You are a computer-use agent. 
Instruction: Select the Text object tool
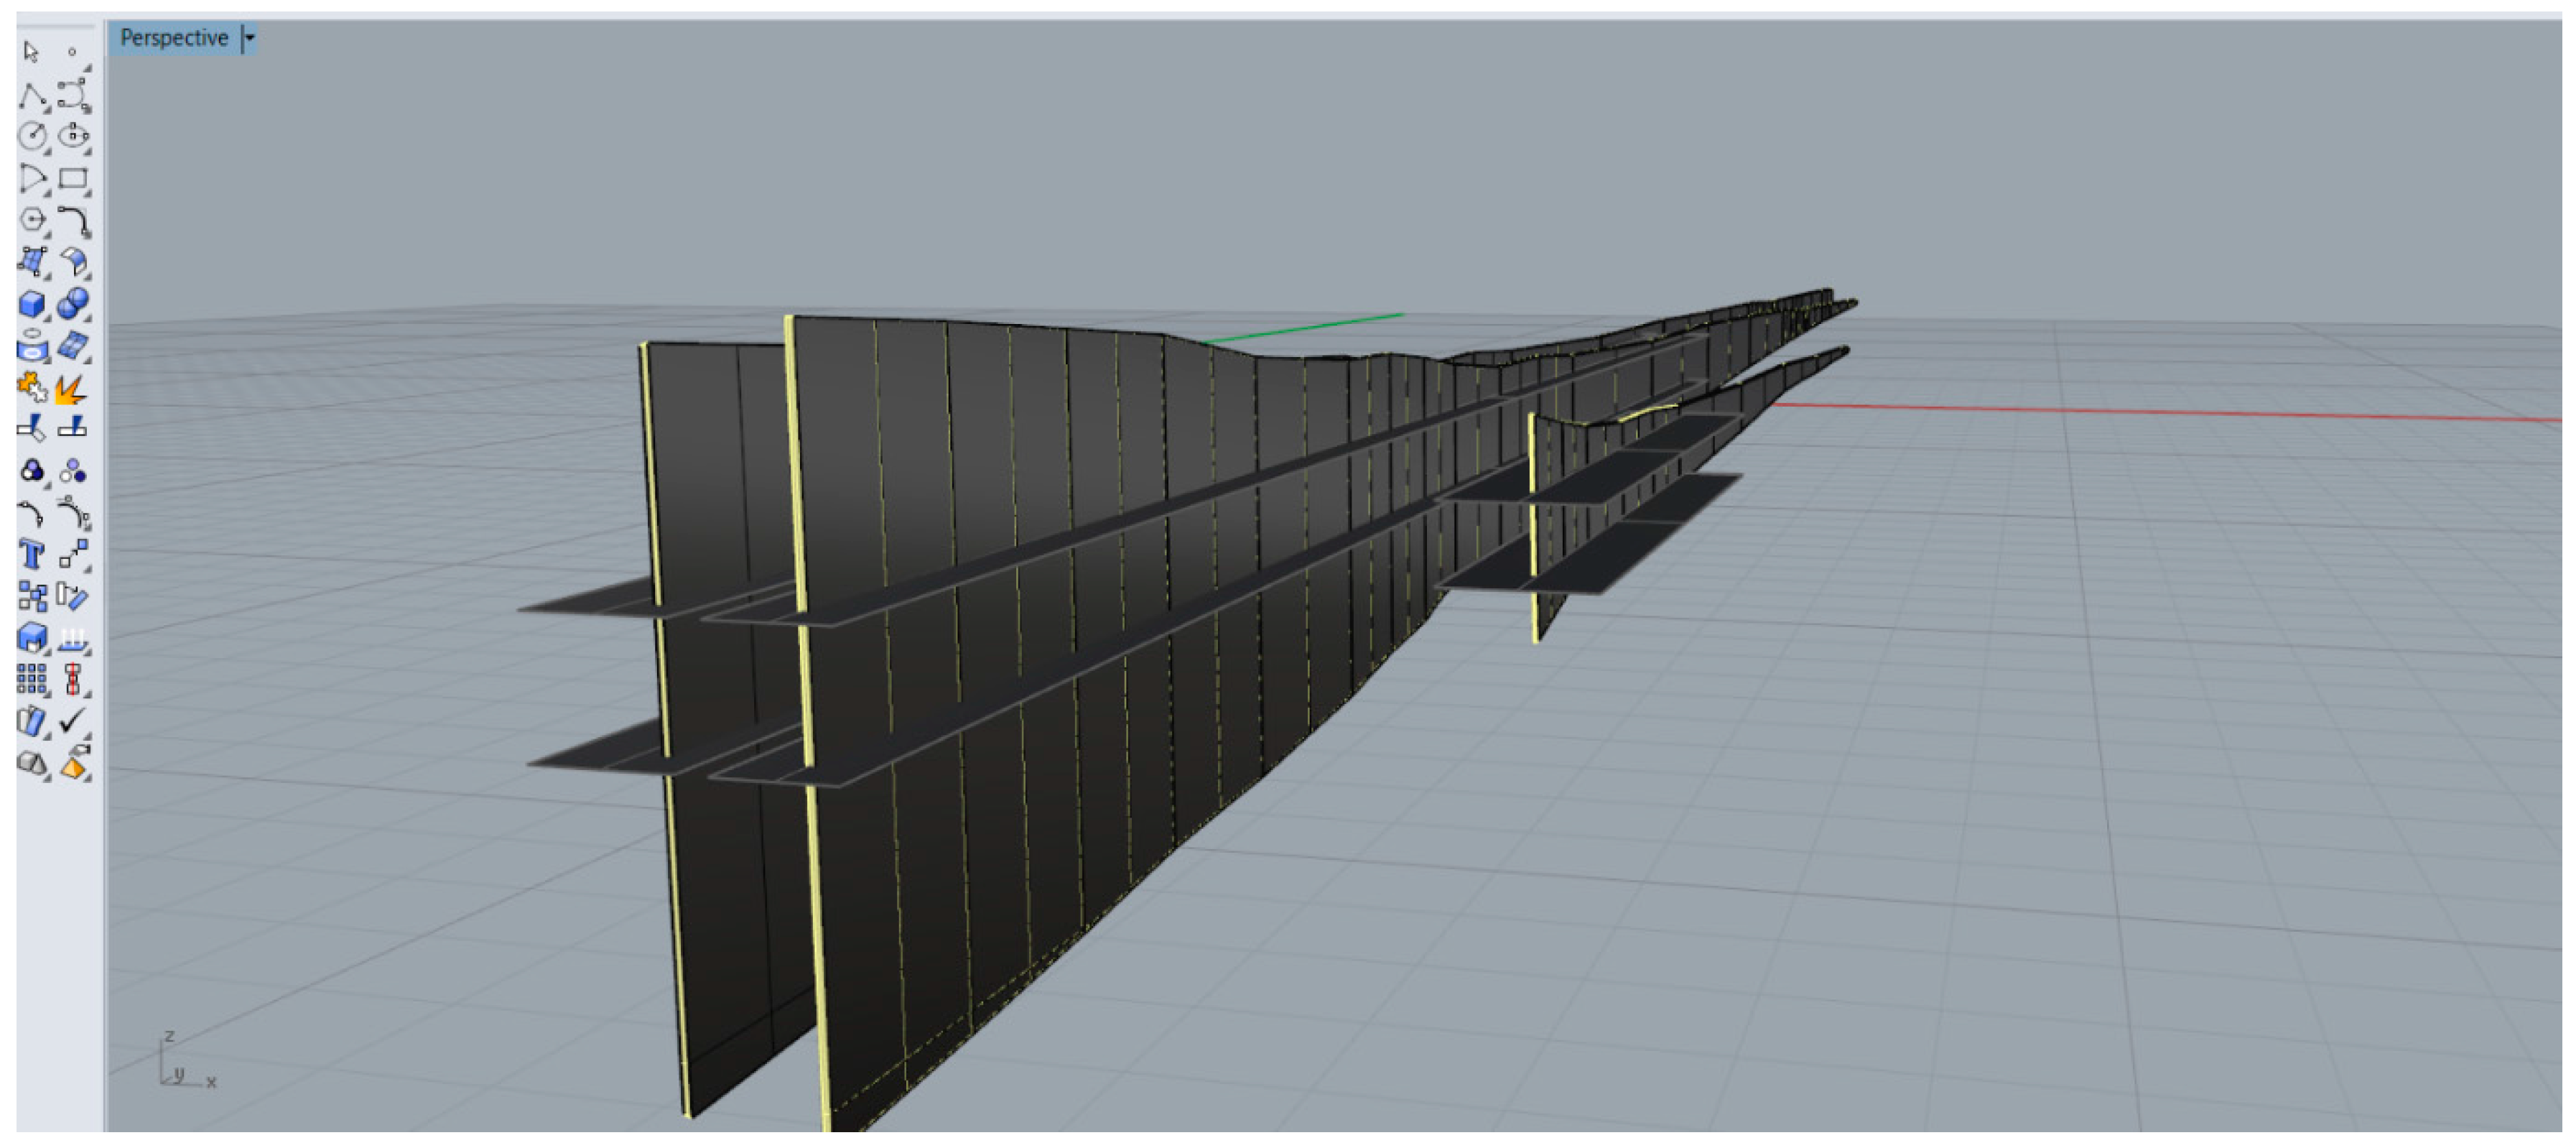tap(32, 555)
